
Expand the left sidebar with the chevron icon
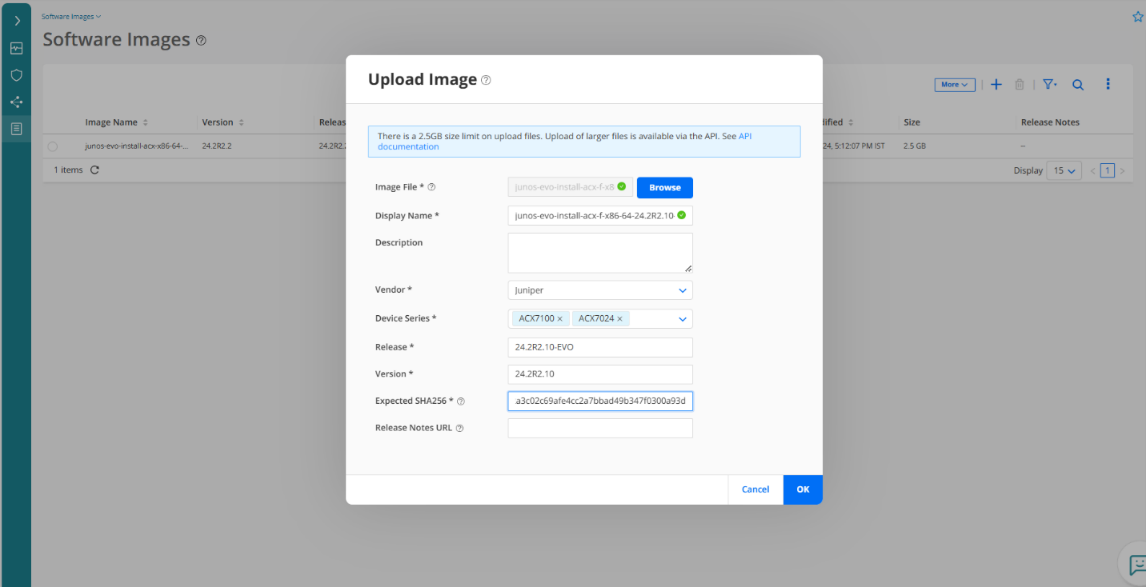click(16, 20)
